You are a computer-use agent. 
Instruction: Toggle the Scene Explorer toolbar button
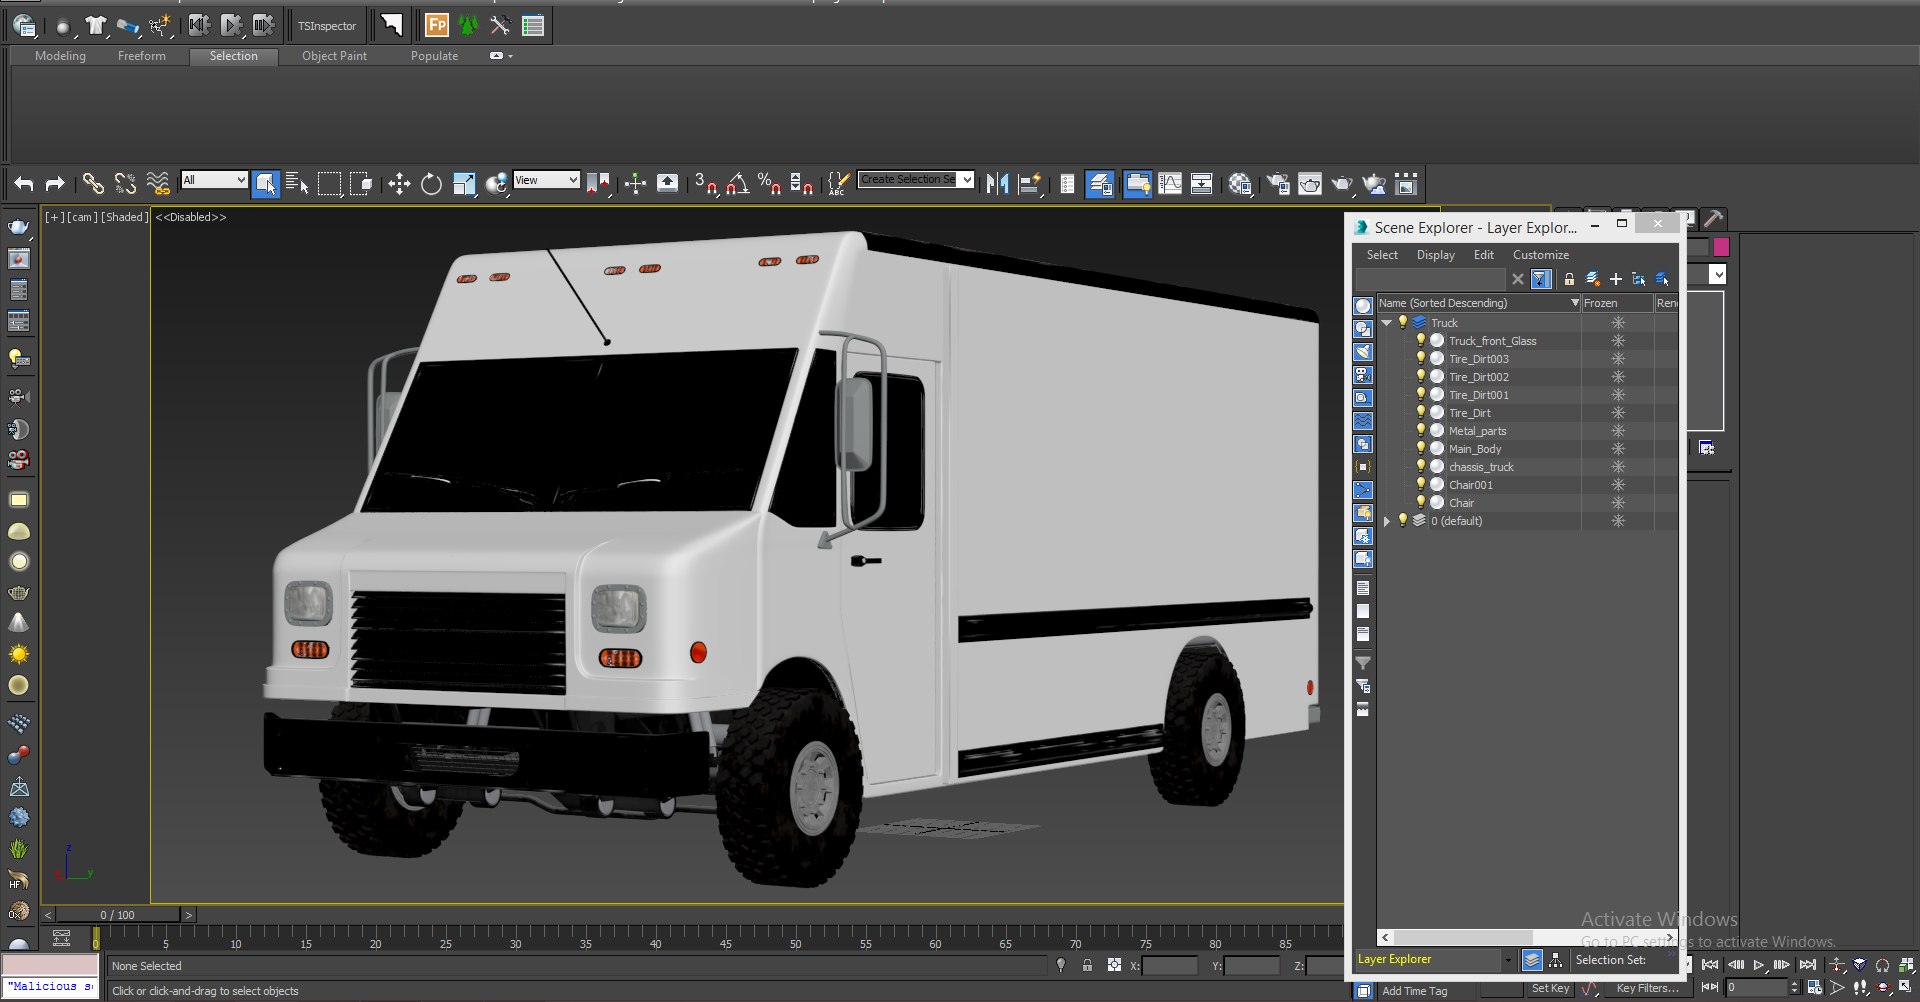[x=1067, y=183]
